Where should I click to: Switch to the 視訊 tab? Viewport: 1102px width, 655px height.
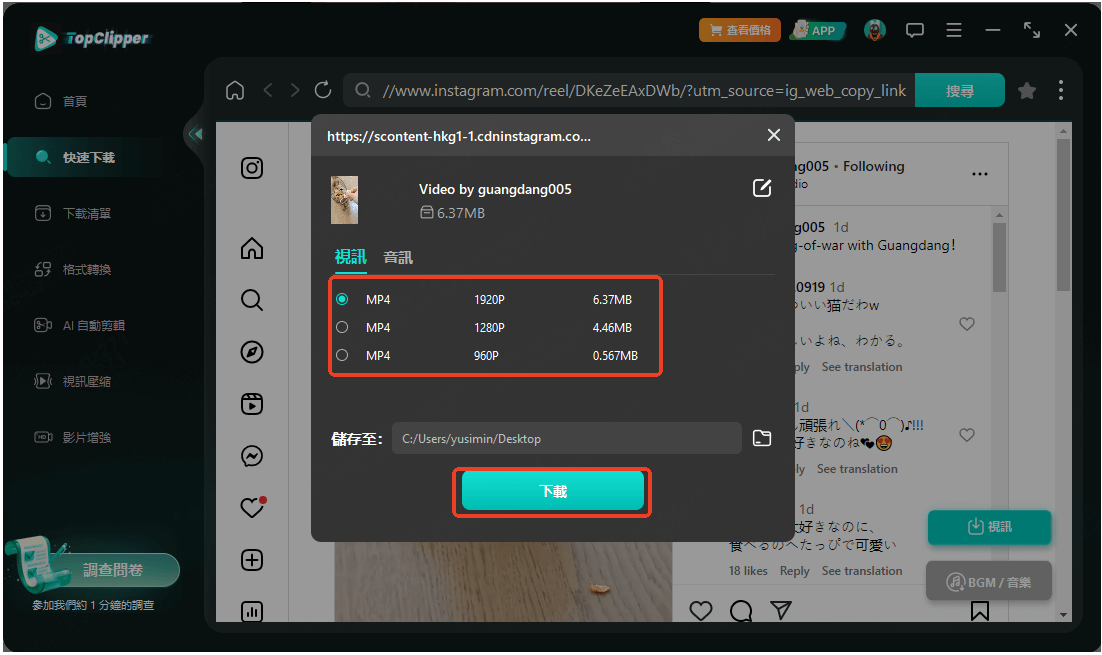click(350, 257)
